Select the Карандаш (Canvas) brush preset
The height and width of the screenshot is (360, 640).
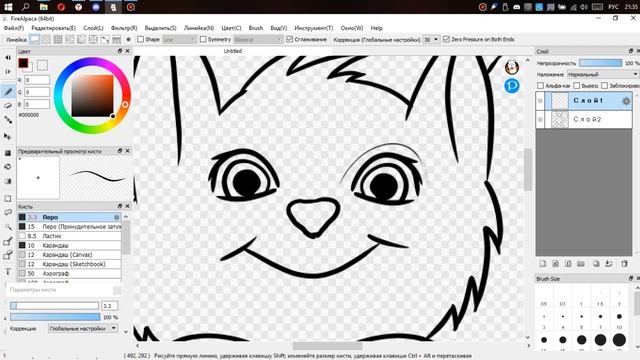click(70, 255)
